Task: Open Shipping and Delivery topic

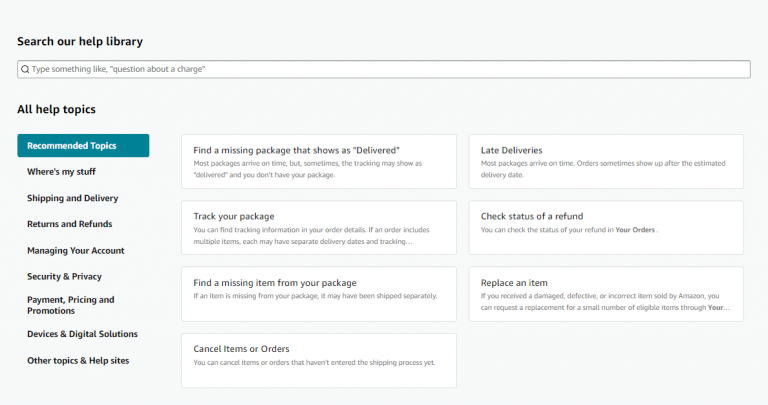Action: (72, 198)
